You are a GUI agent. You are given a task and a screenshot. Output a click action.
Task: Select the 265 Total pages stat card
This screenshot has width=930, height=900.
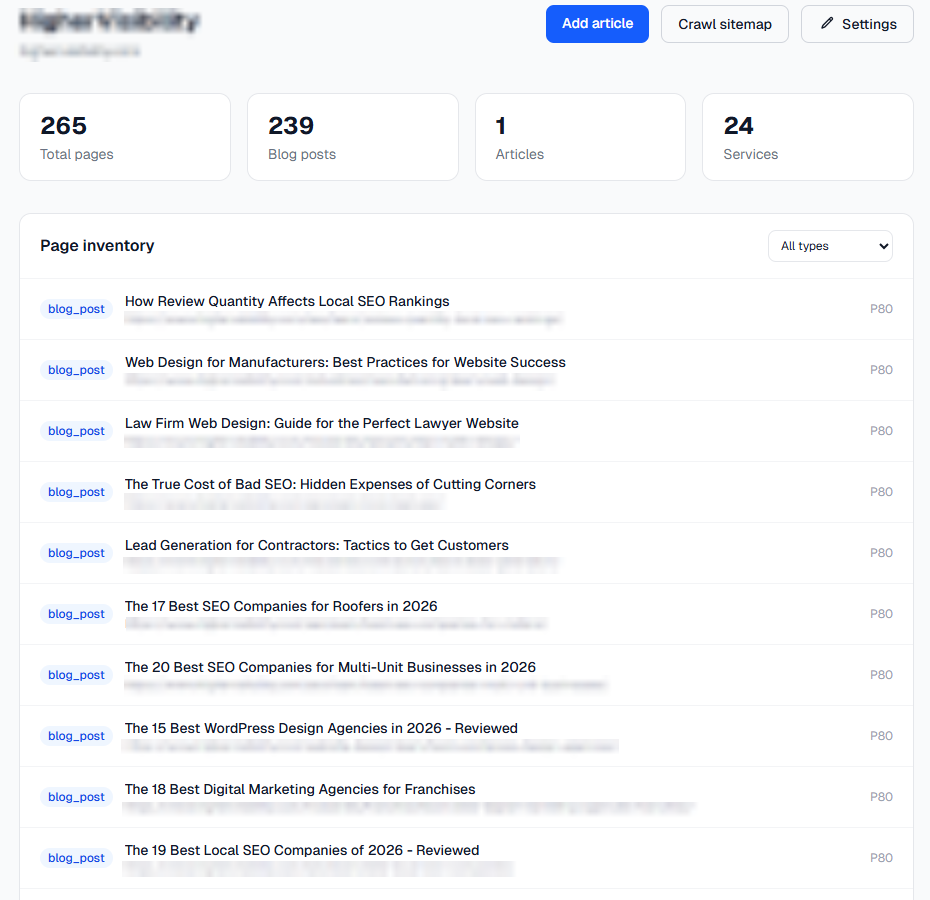coord(124,136)
